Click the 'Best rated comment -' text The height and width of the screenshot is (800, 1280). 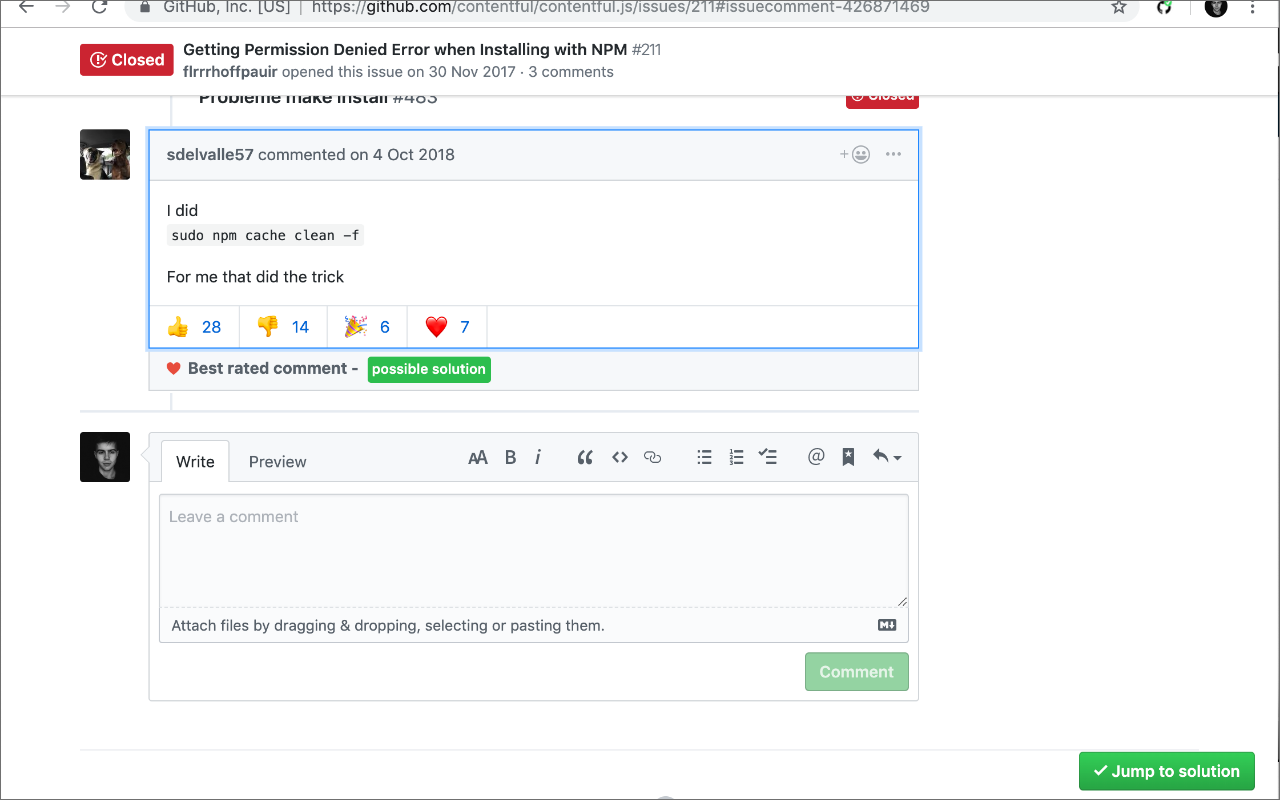273,369
